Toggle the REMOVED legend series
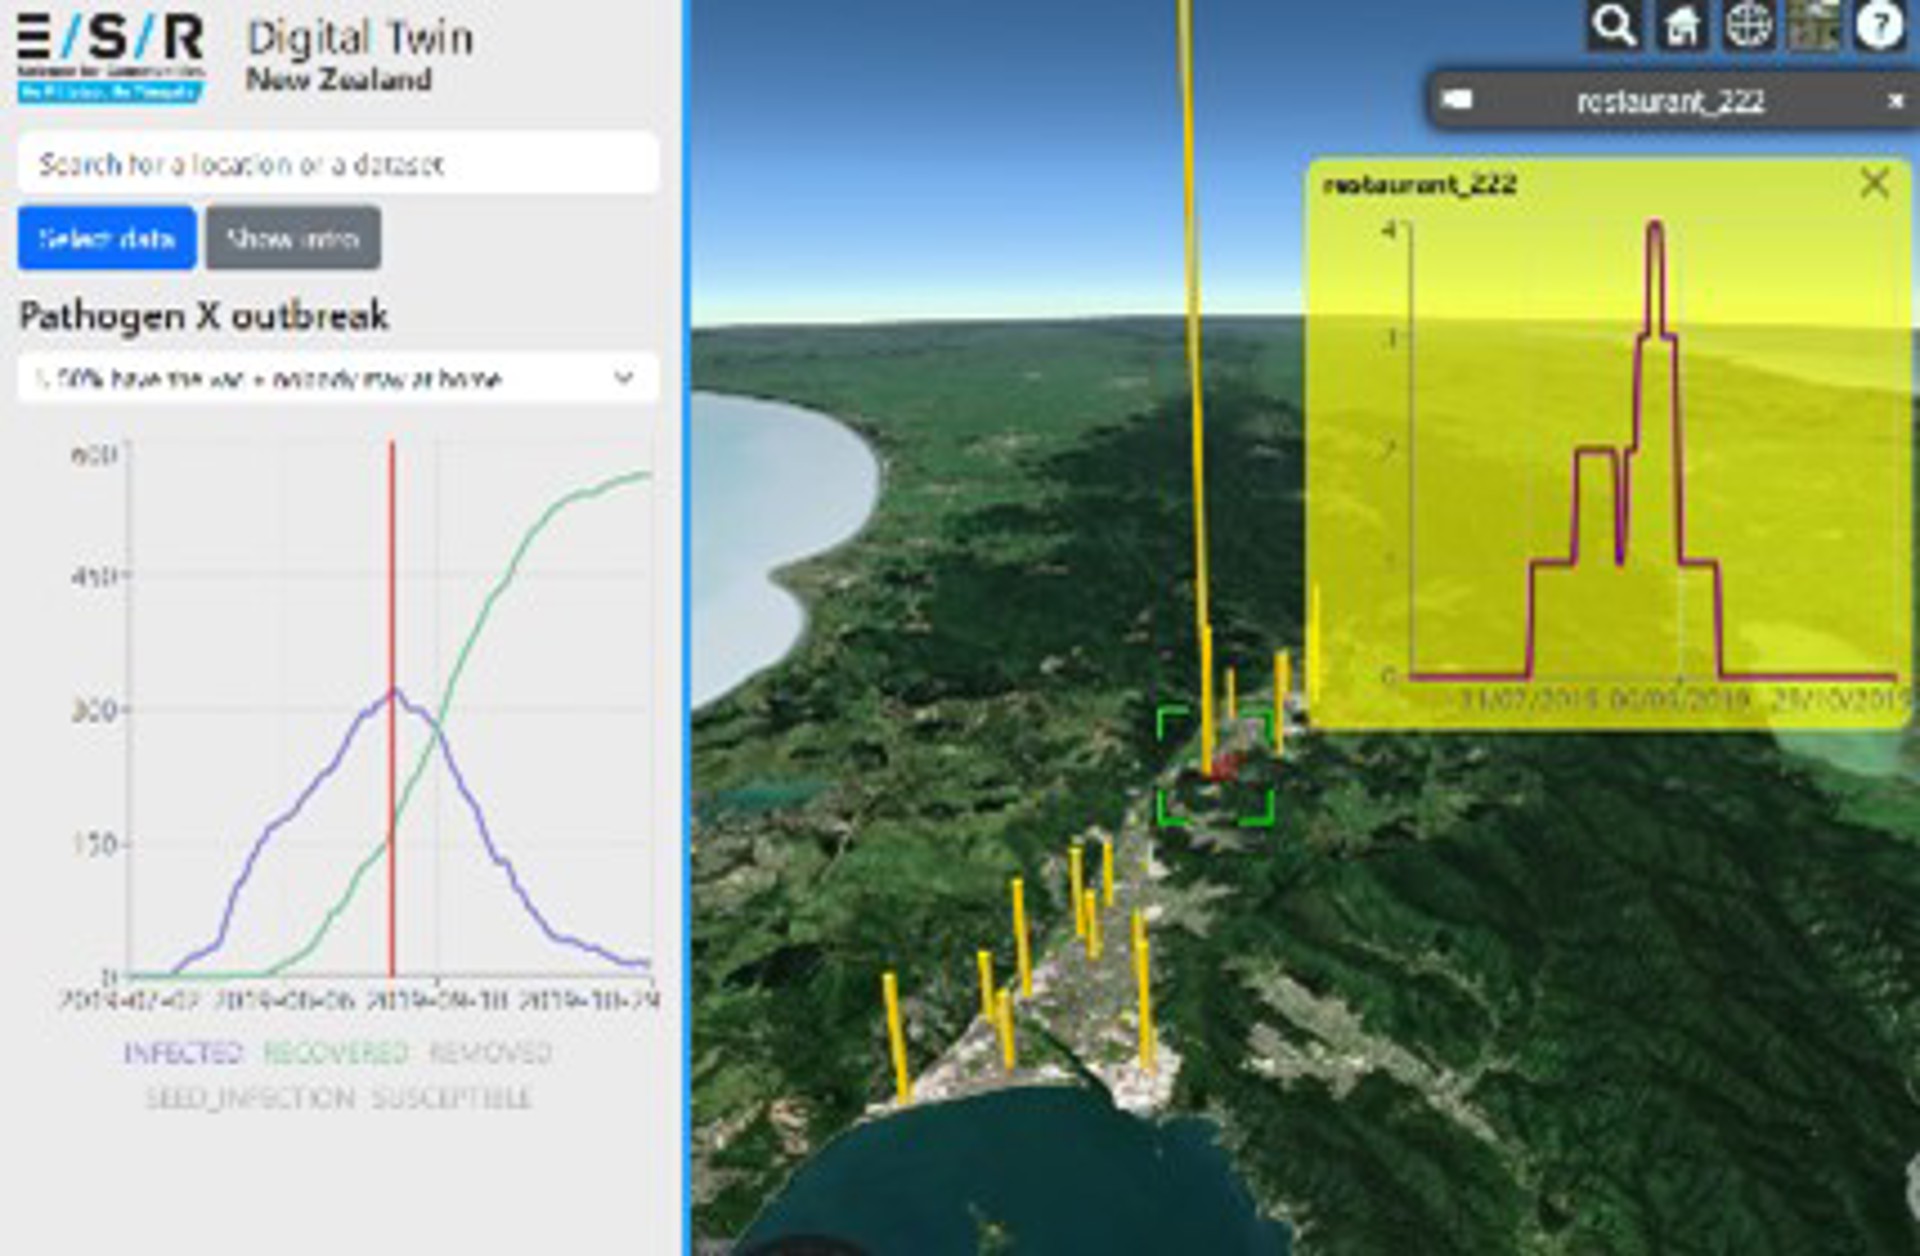This screenshot has width=1920, height=1256. [x=491, y=1052]
